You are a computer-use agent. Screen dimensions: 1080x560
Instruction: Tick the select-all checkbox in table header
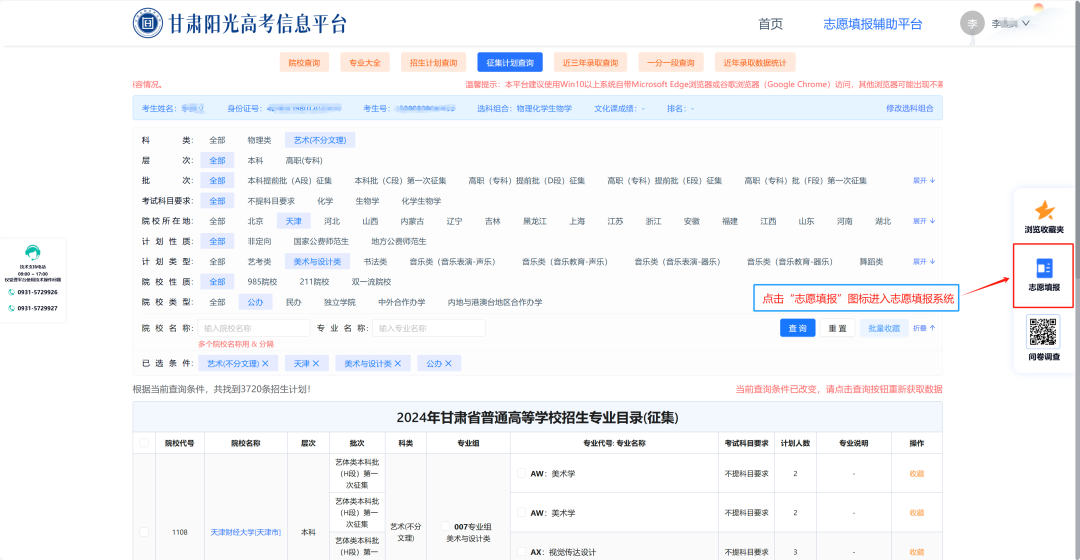144,442
